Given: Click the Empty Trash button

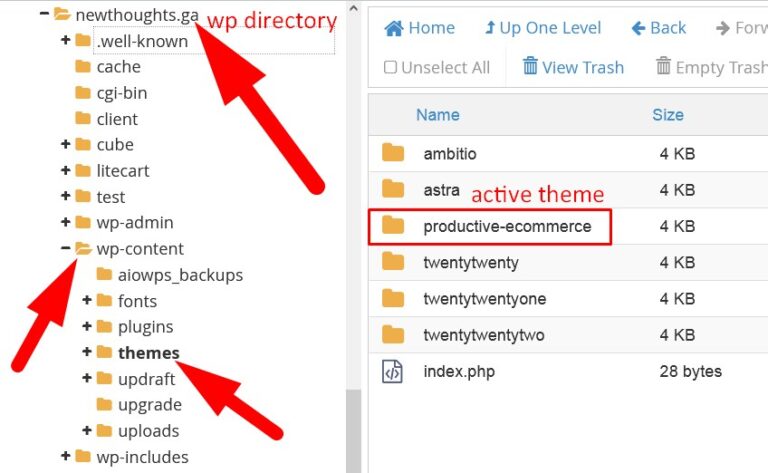Looking at the screenshot, I should click(711, 67).
